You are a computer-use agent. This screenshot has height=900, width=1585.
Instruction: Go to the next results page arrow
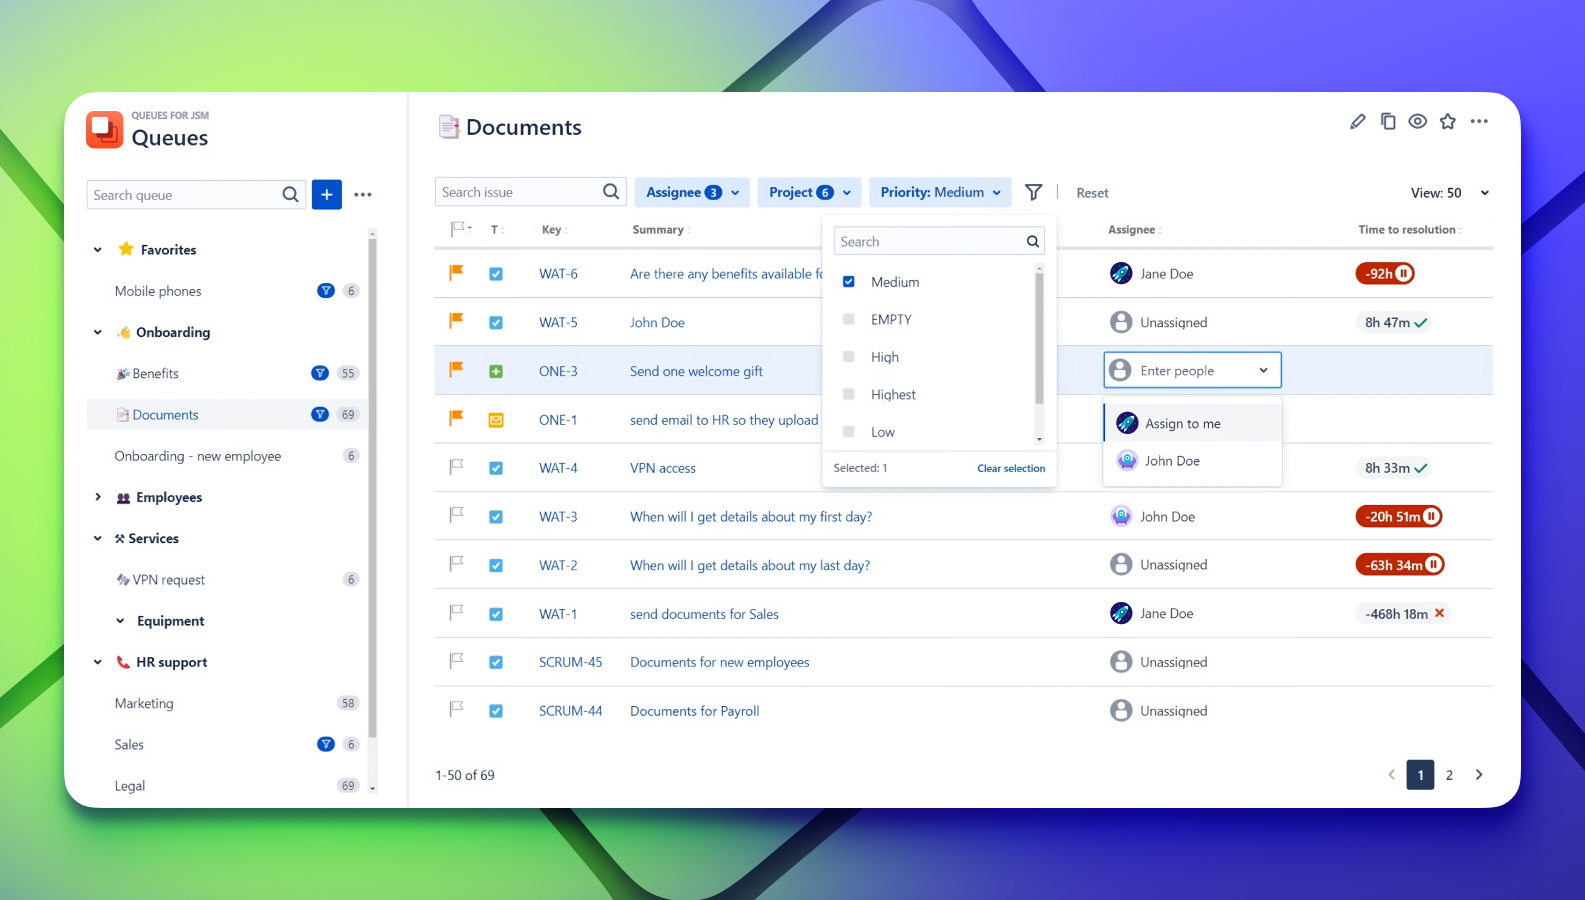coord(1479,775)
